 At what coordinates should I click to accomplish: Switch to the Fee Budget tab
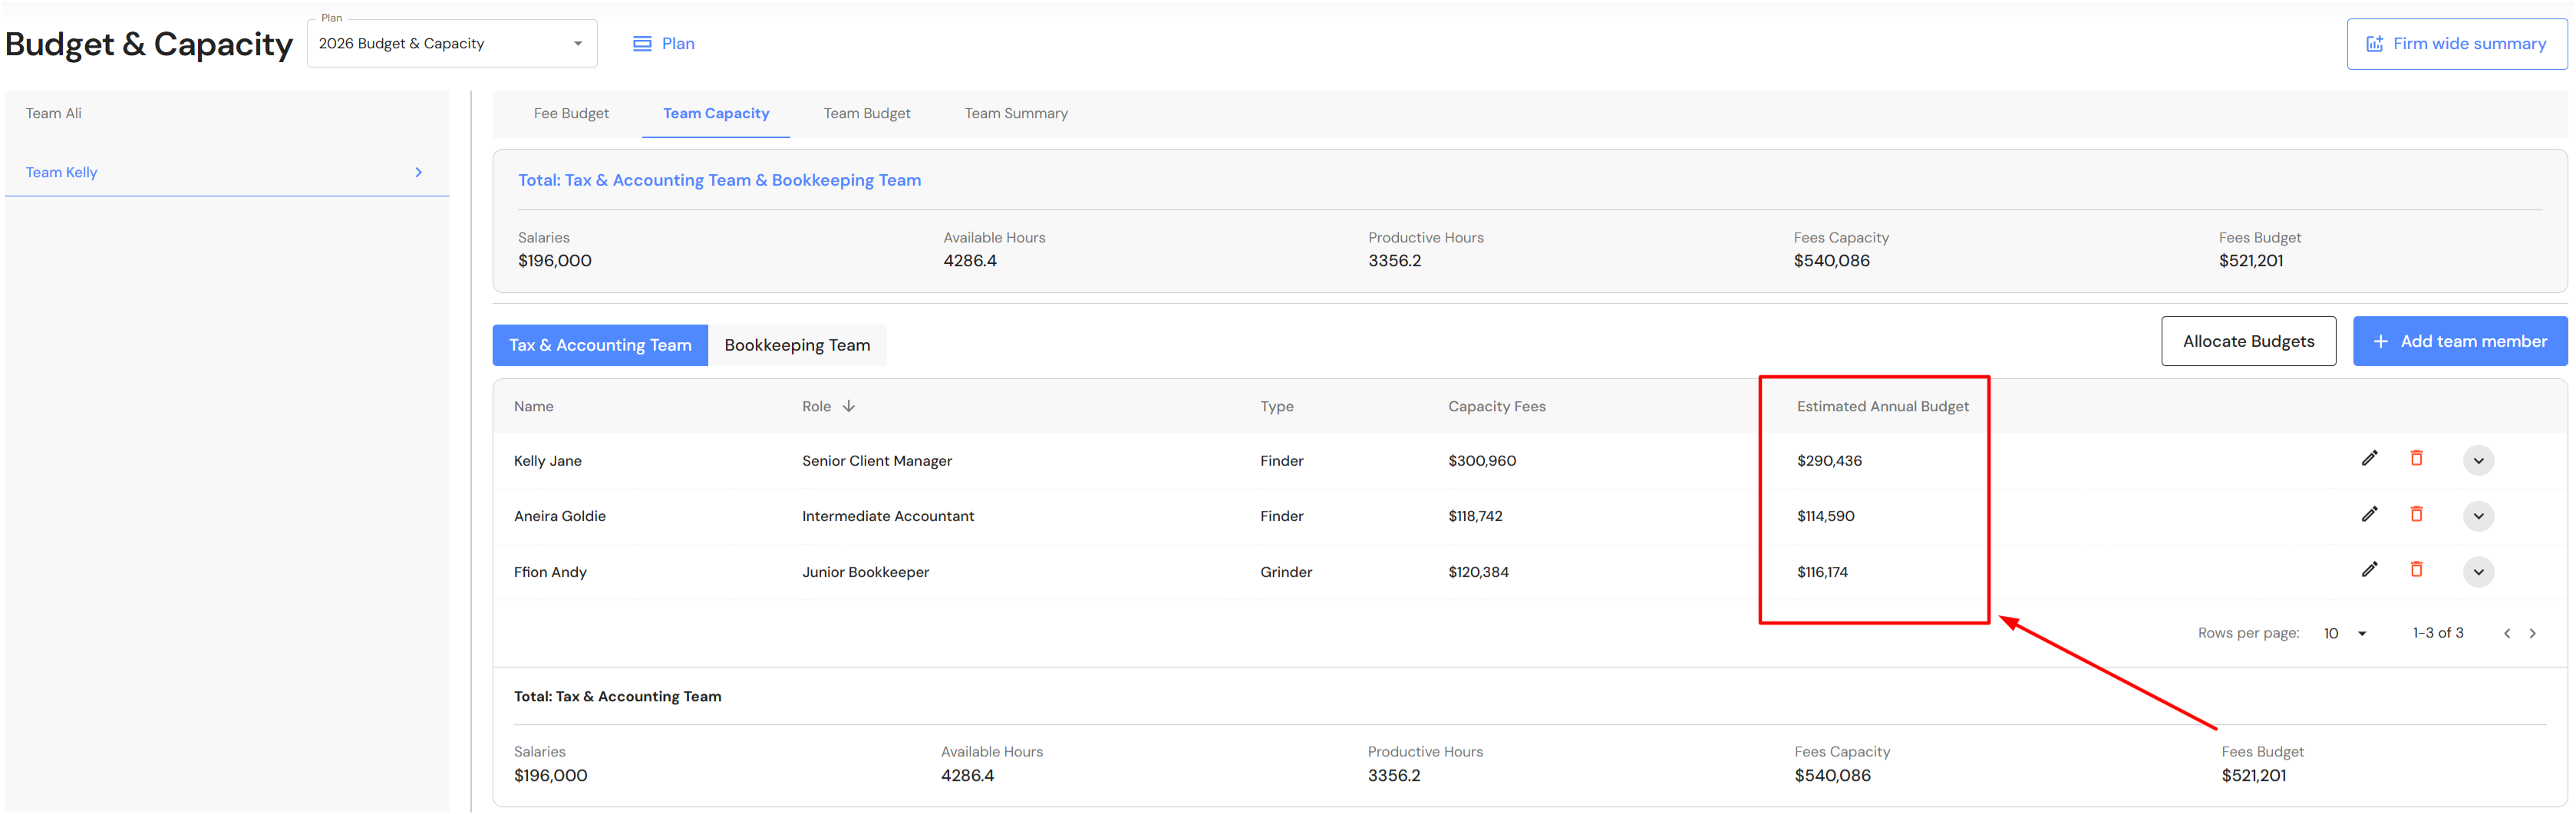(x=571, y=114)
